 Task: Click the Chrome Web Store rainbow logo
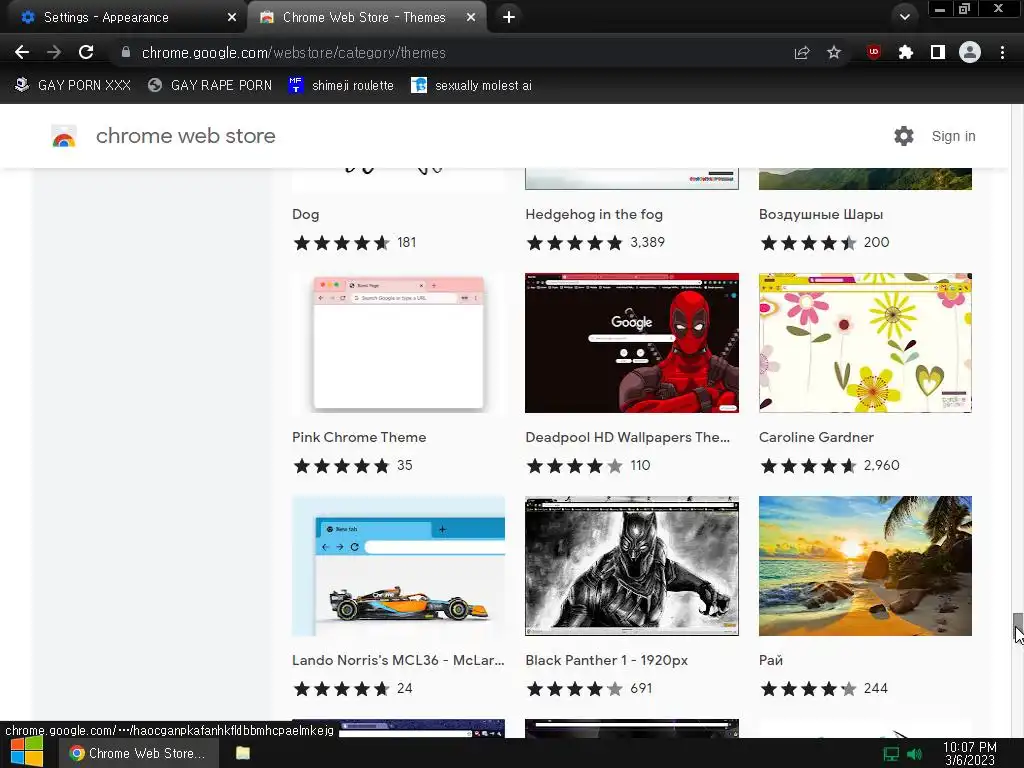click(64, 136)
